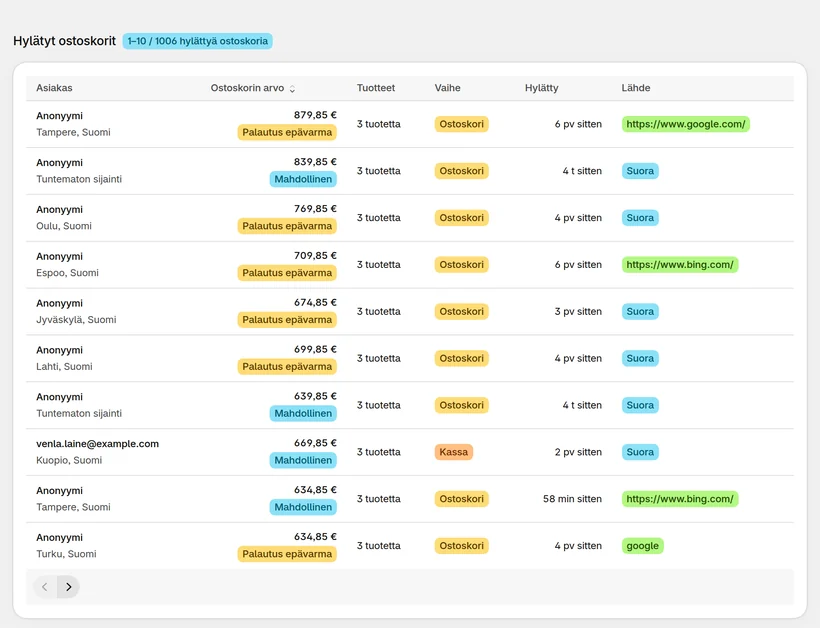Click Mahdollinen badge under 839,85 €

(303, 179)
